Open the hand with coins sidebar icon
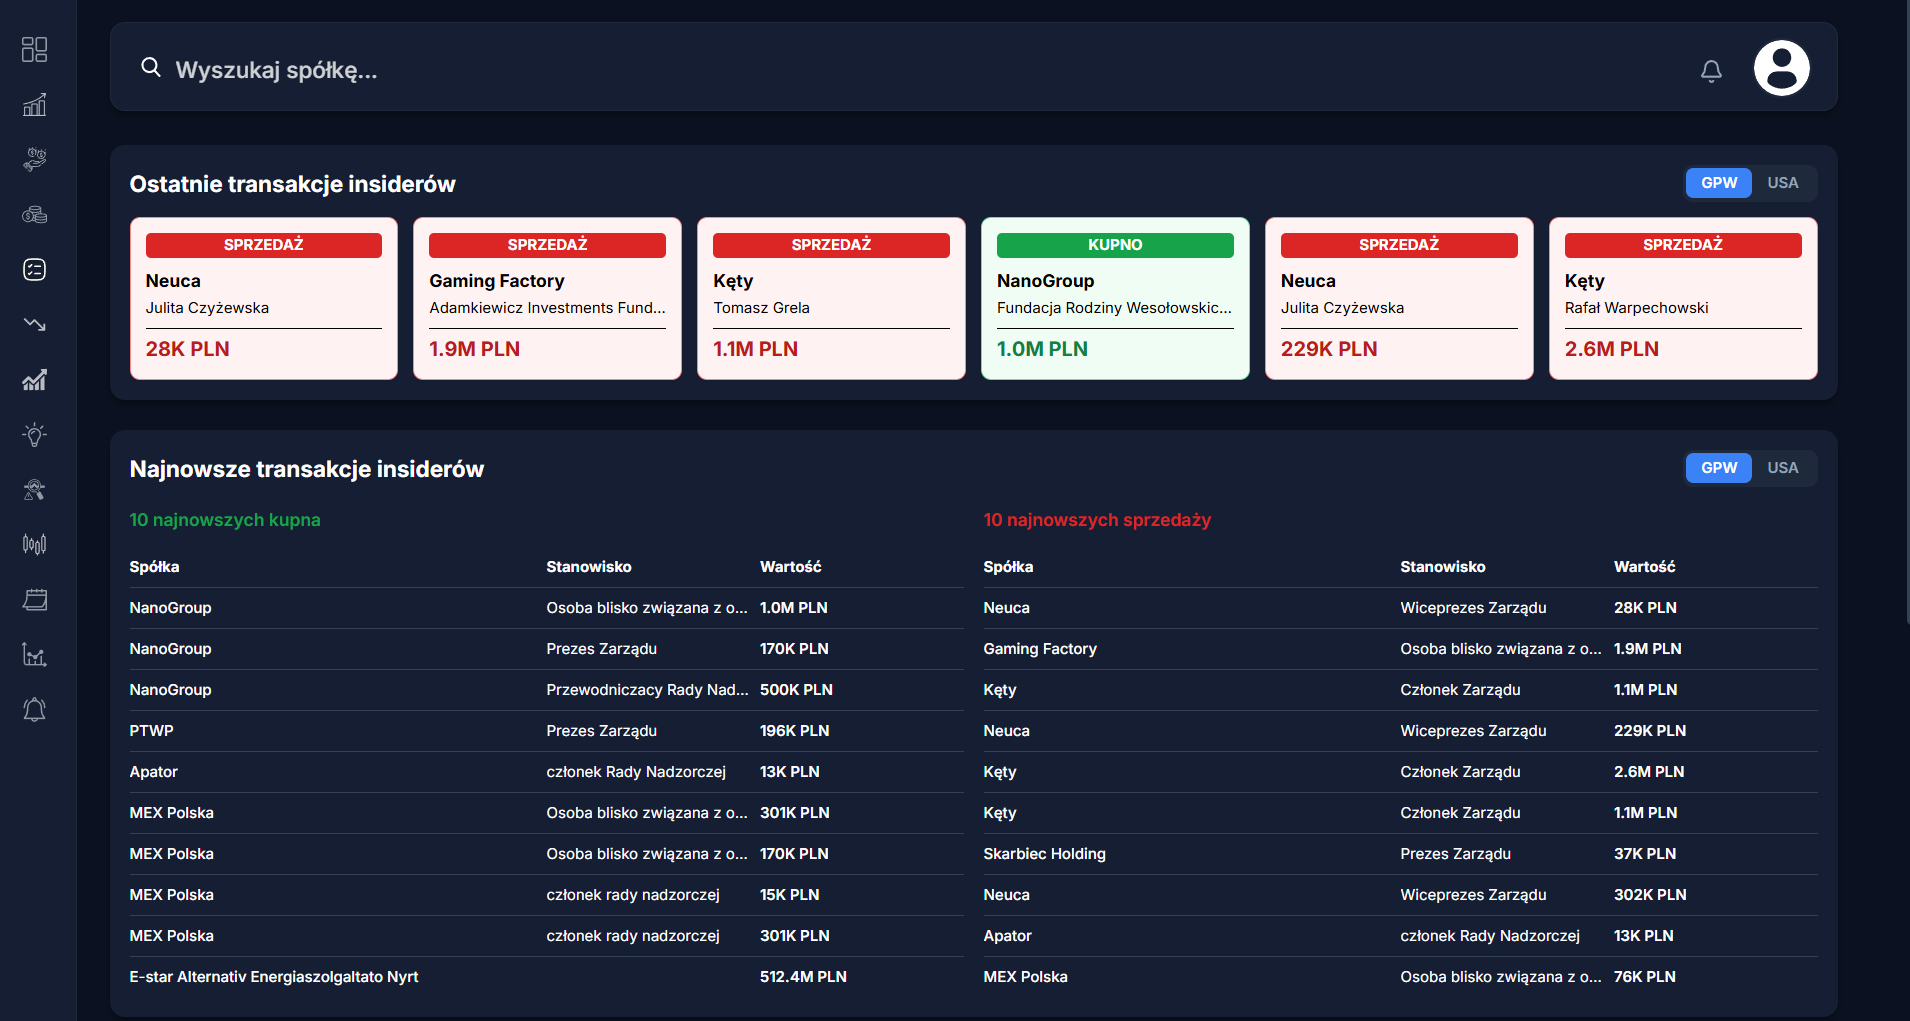Viewport: 1910px width, 1021px height. tap(35, 160)
